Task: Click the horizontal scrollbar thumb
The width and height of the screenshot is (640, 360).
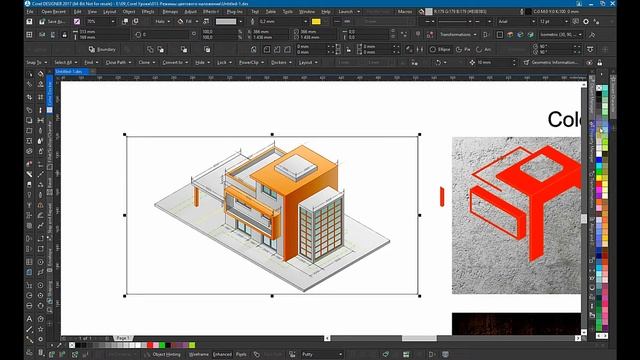Action: pos(419,338)
